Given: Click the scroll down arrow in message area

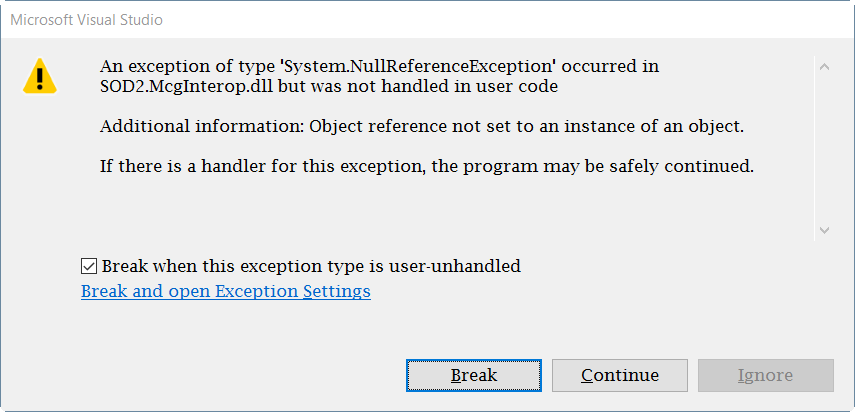Looking at the screenshot, I should point(824,231).
